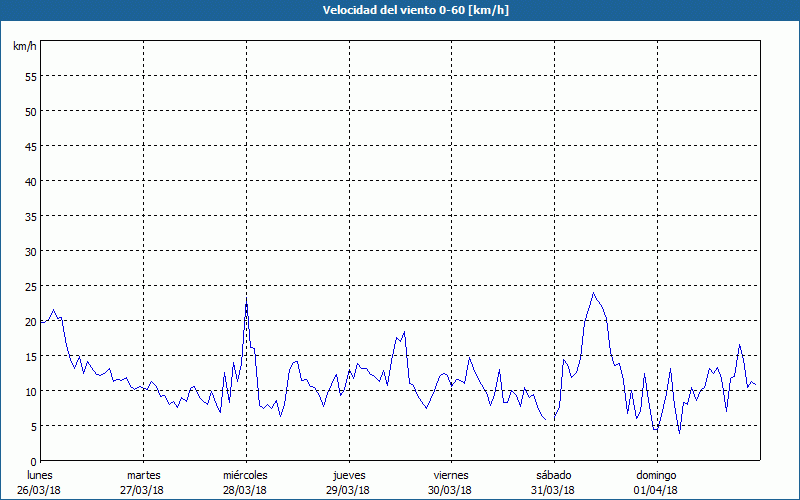Click the 40 value on the y-axis
Screen dimensions: 800x500
[30, 181]
